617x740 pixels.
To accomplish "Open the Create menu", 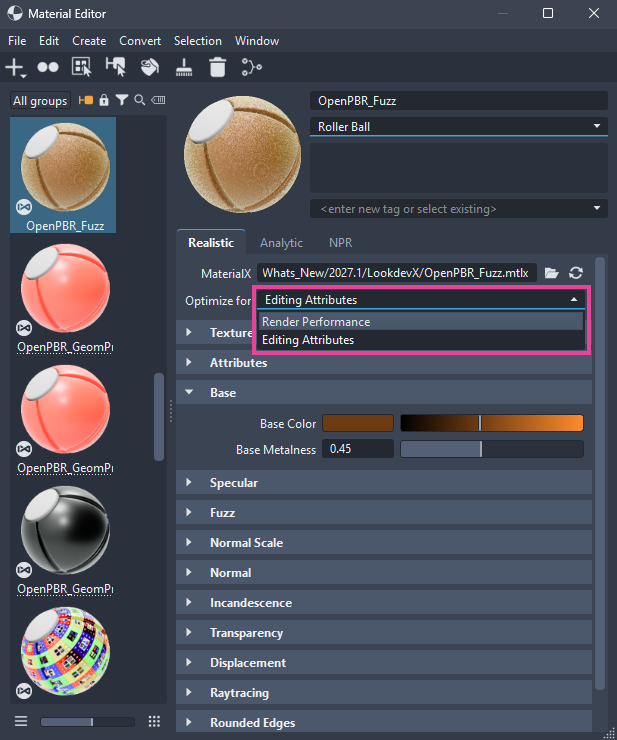I will (x=89, y=41).
